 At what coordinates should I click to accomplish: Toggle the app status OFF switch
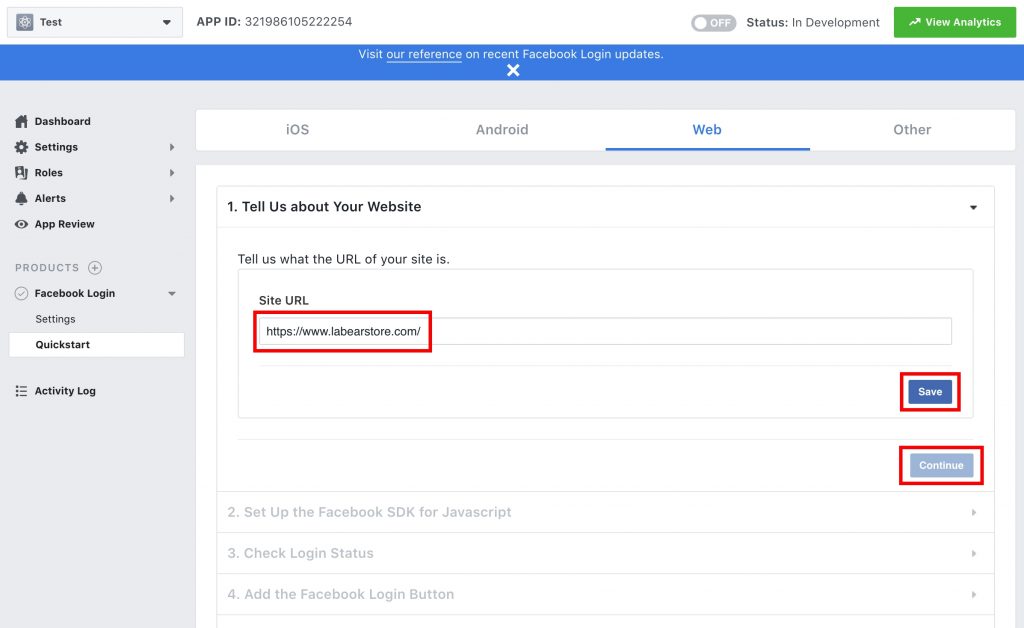click(x=713, y=23)
